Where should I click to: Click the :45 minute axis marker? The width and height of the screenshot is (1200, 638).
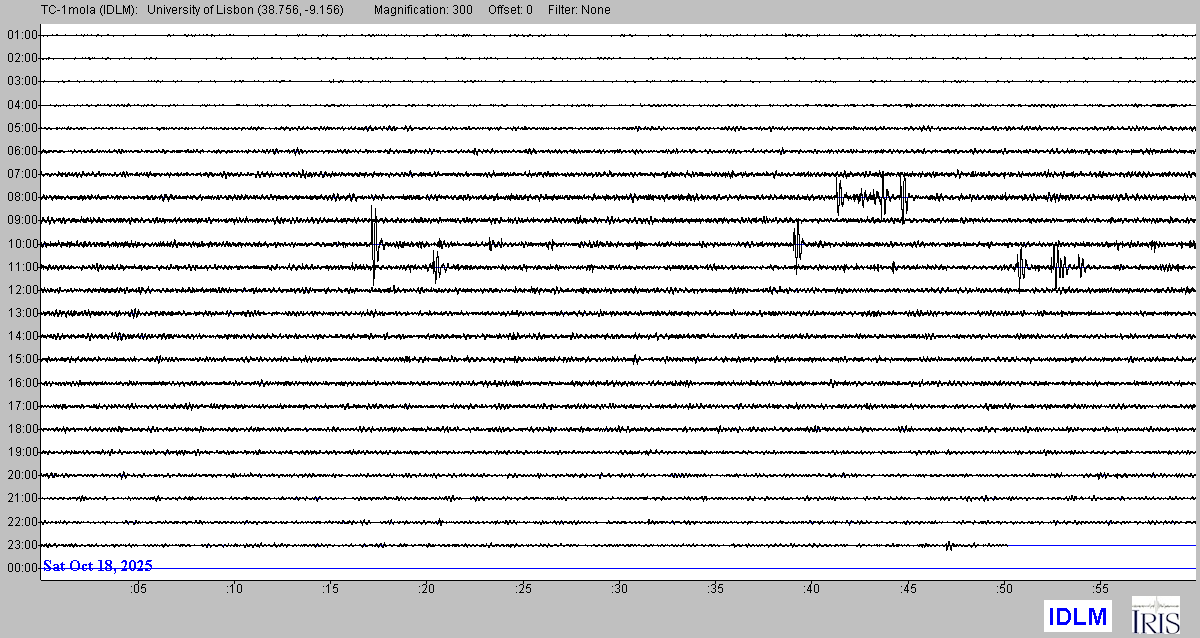pyautogui.click(x=908, y=589)
